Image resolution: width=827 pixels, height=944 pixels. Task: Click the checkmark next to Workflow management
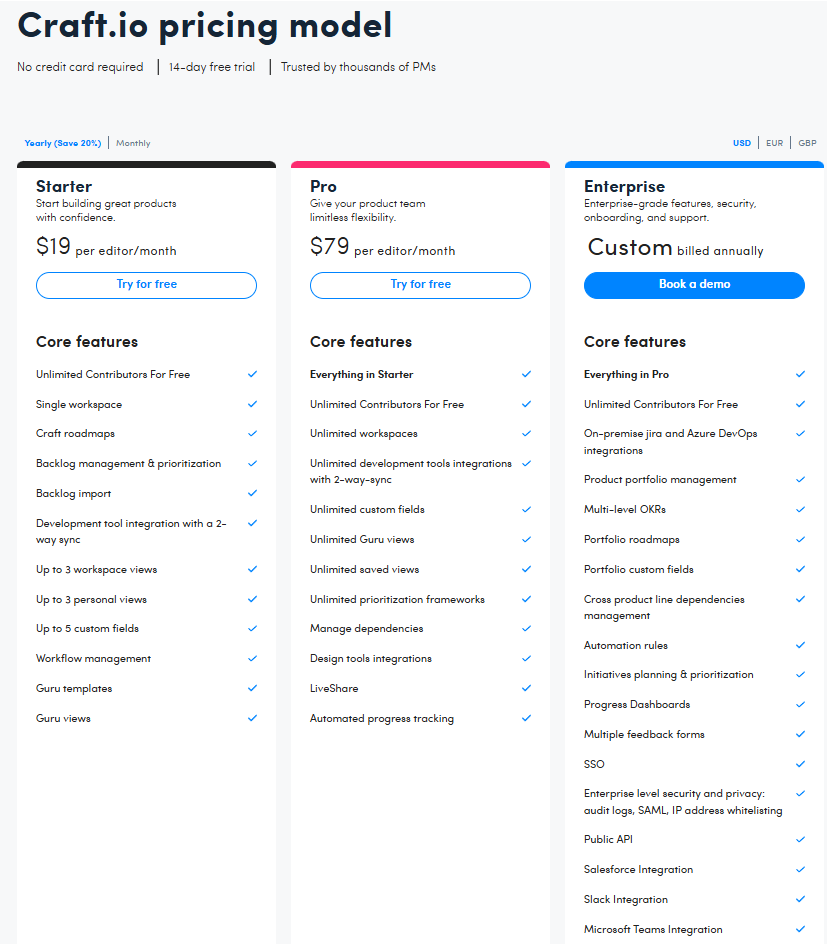[252, 658]
